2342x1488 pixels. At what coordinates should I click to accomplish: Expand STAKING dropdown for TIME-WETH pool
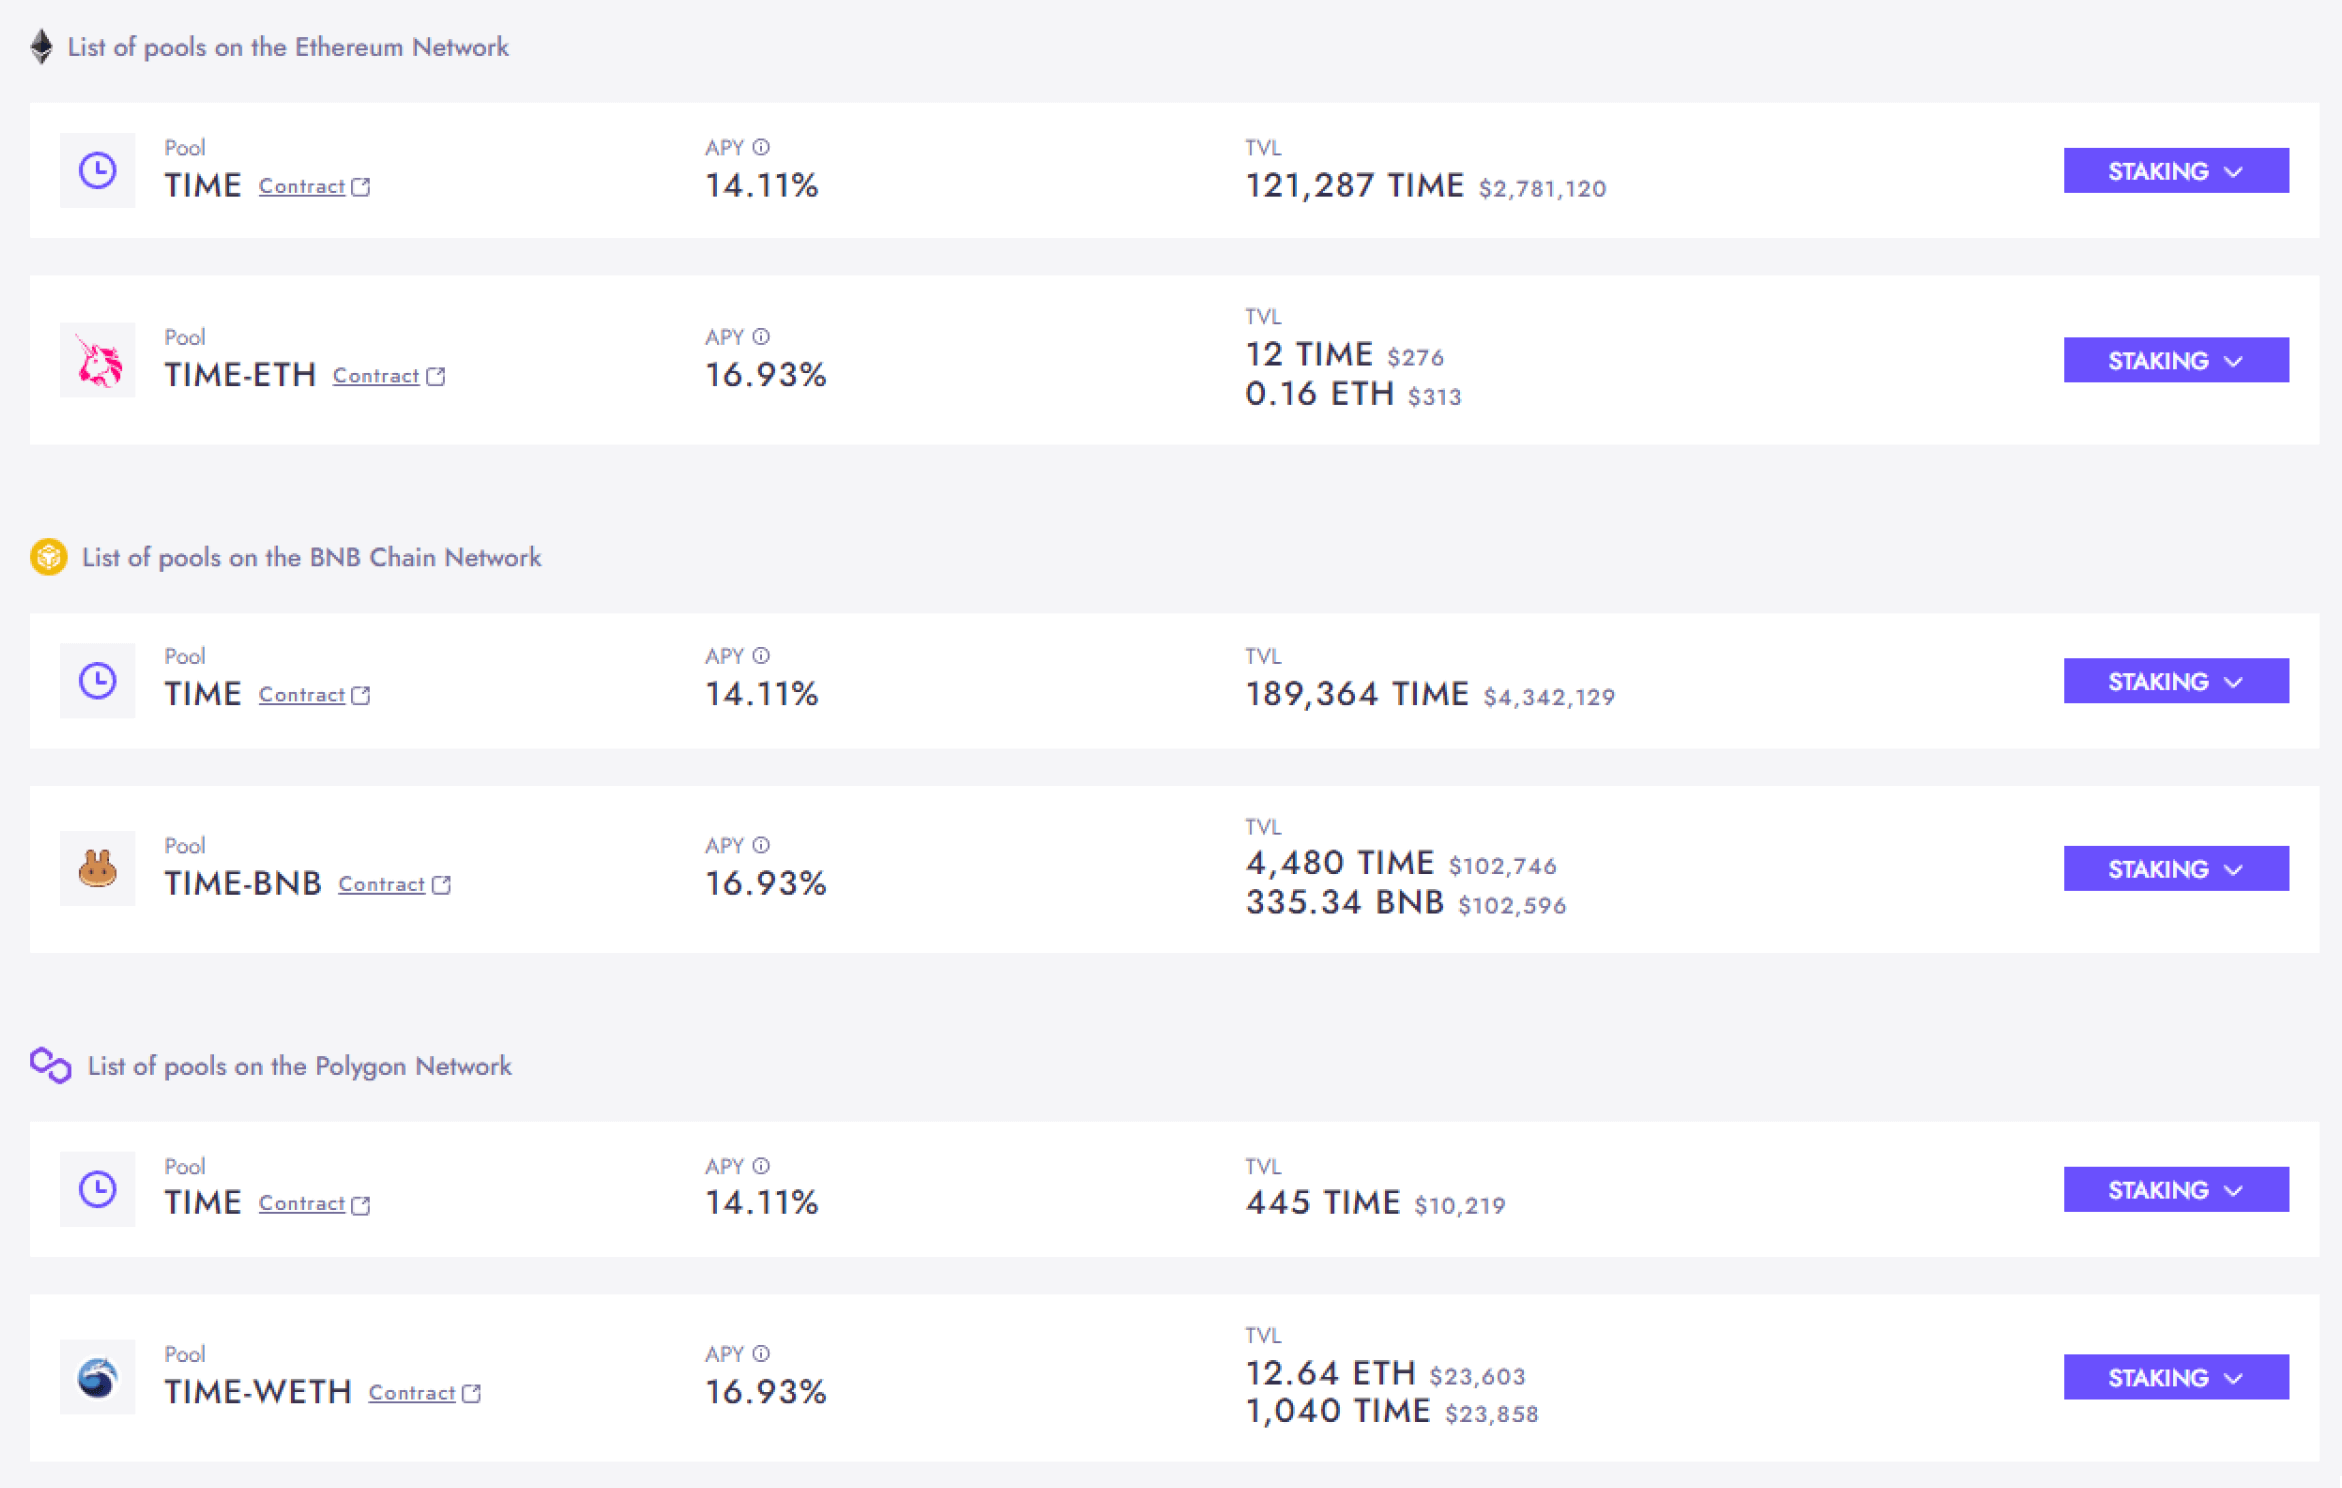2175,1377
